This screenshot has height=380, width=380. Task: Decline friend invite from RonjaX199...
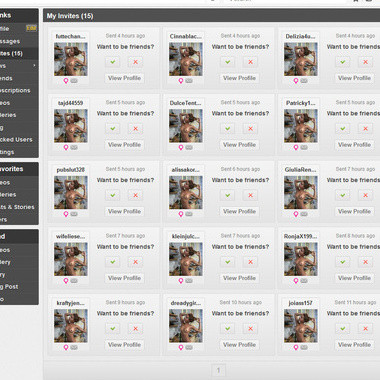point(365,262)
